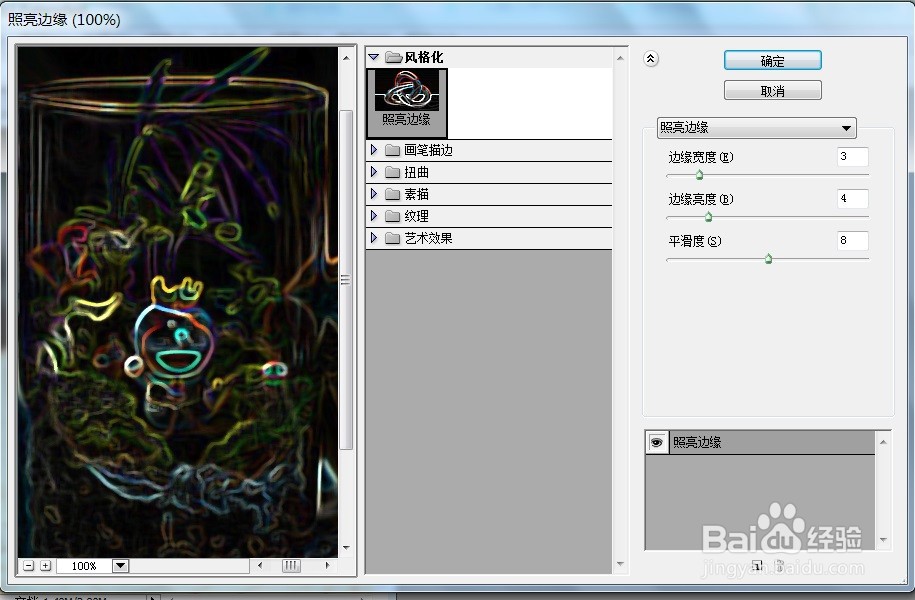Click preview horizontal scrollbar left arrow

pyautogui.click(x=260, y=565)
